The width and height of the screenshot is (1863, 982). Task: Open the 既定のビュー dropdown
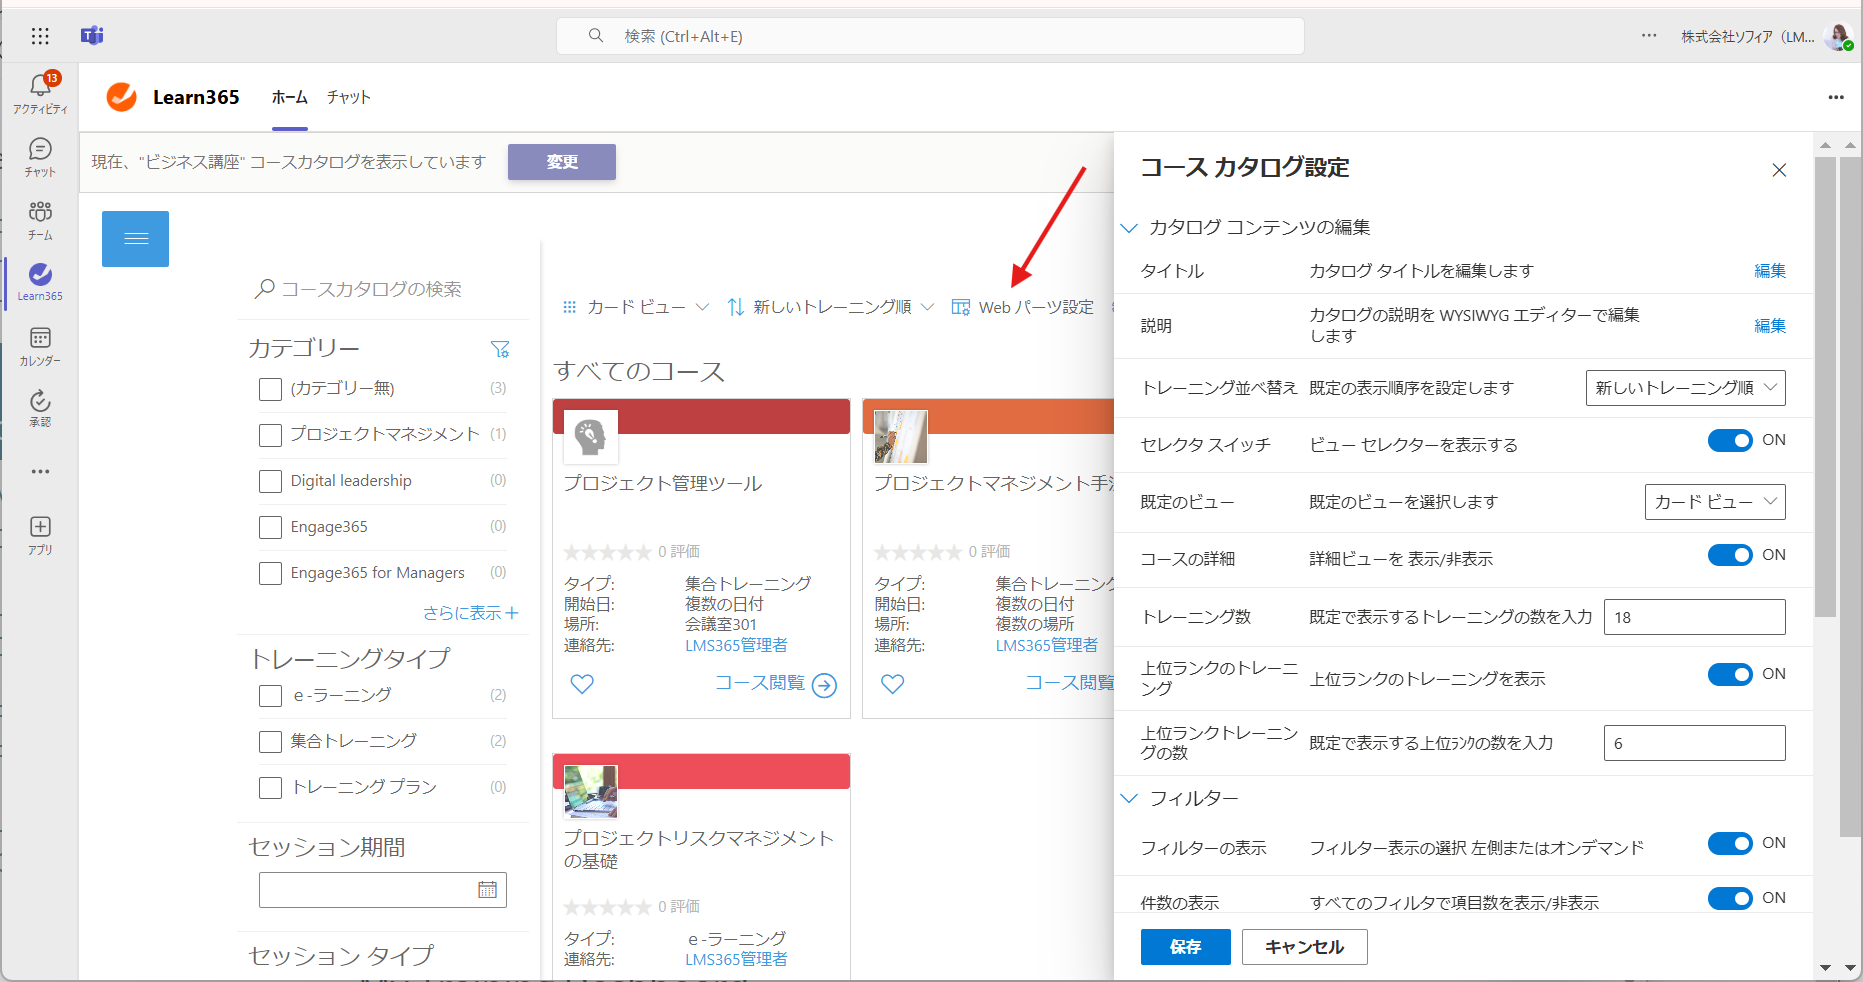pos(1715,502)
